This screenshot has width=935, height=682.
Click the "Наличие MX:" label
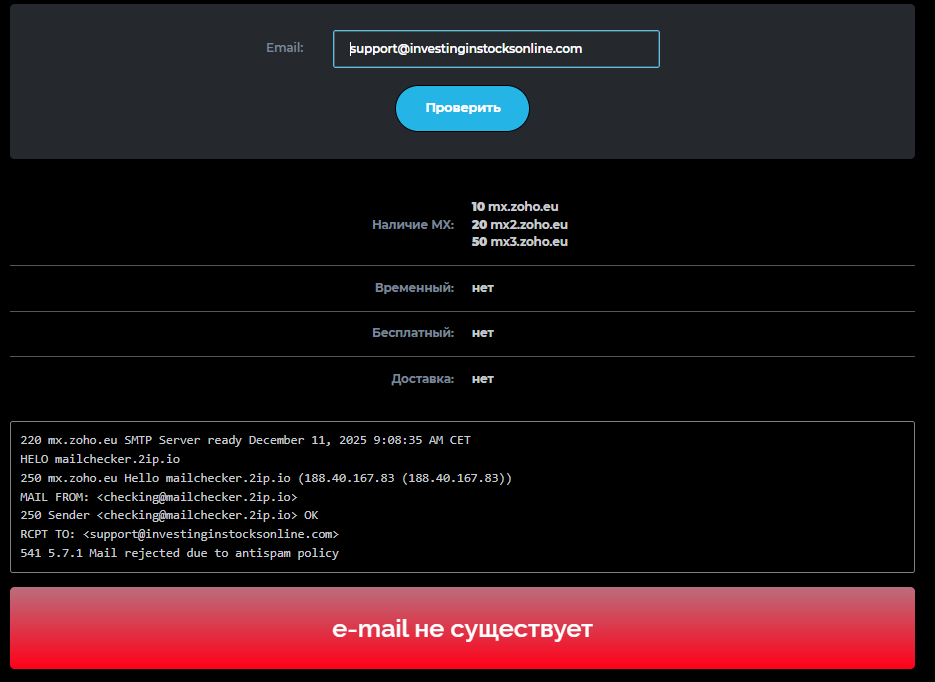click(x=413, y=224)
